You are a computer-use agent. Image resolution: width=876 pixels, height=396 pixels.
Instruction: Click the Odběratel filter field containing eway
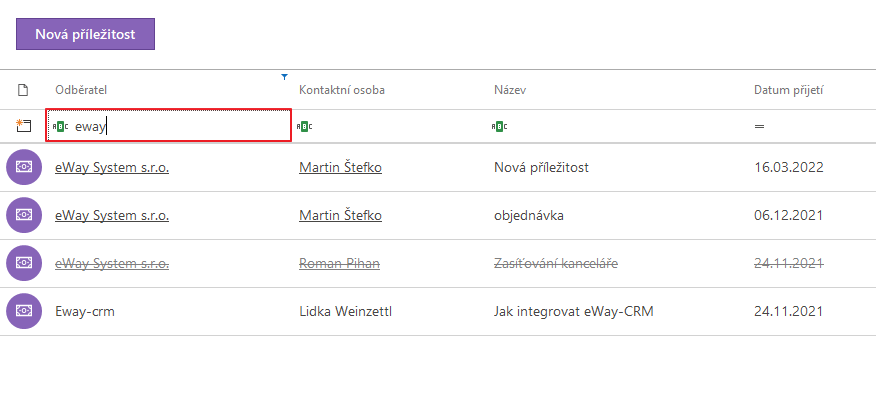tap(168, 125)
